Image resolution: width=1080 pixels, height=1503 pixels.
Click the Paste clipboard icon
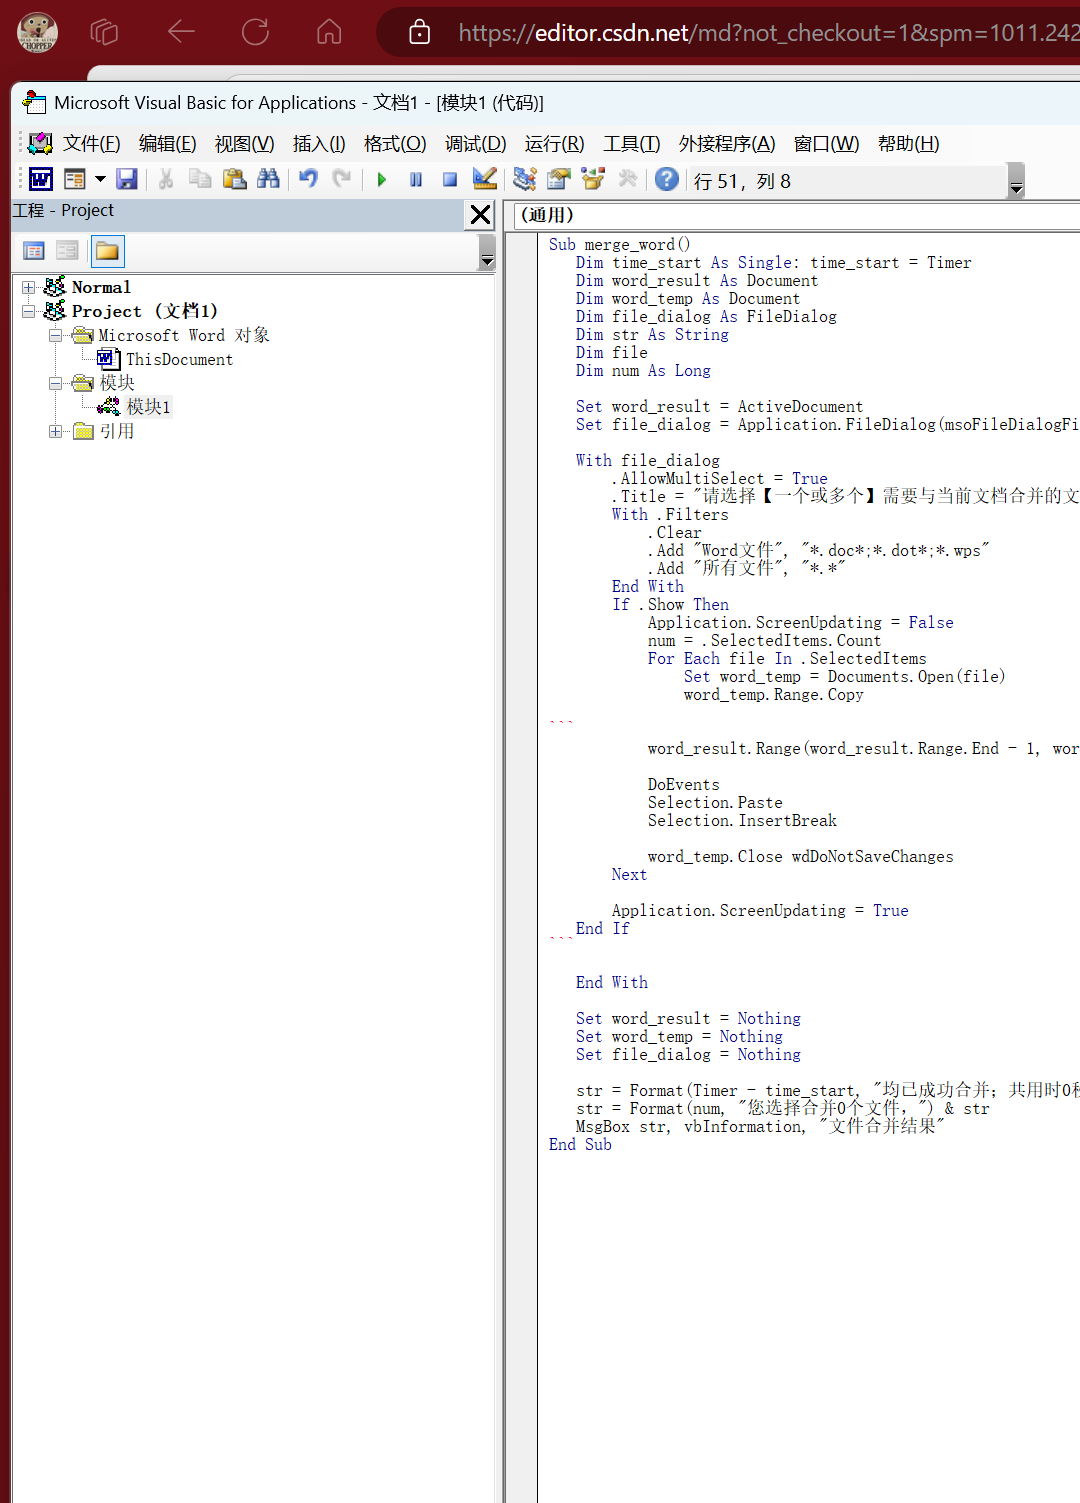(x=234, y=179)
